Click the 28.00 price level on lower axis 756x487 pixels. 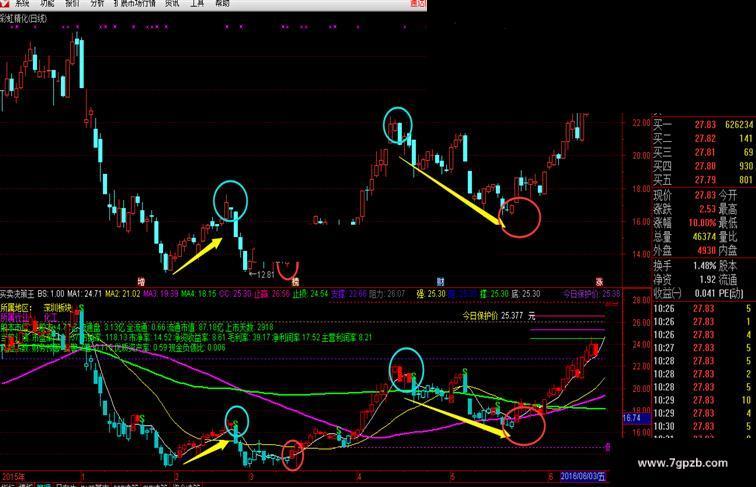[x=641, y=300]
